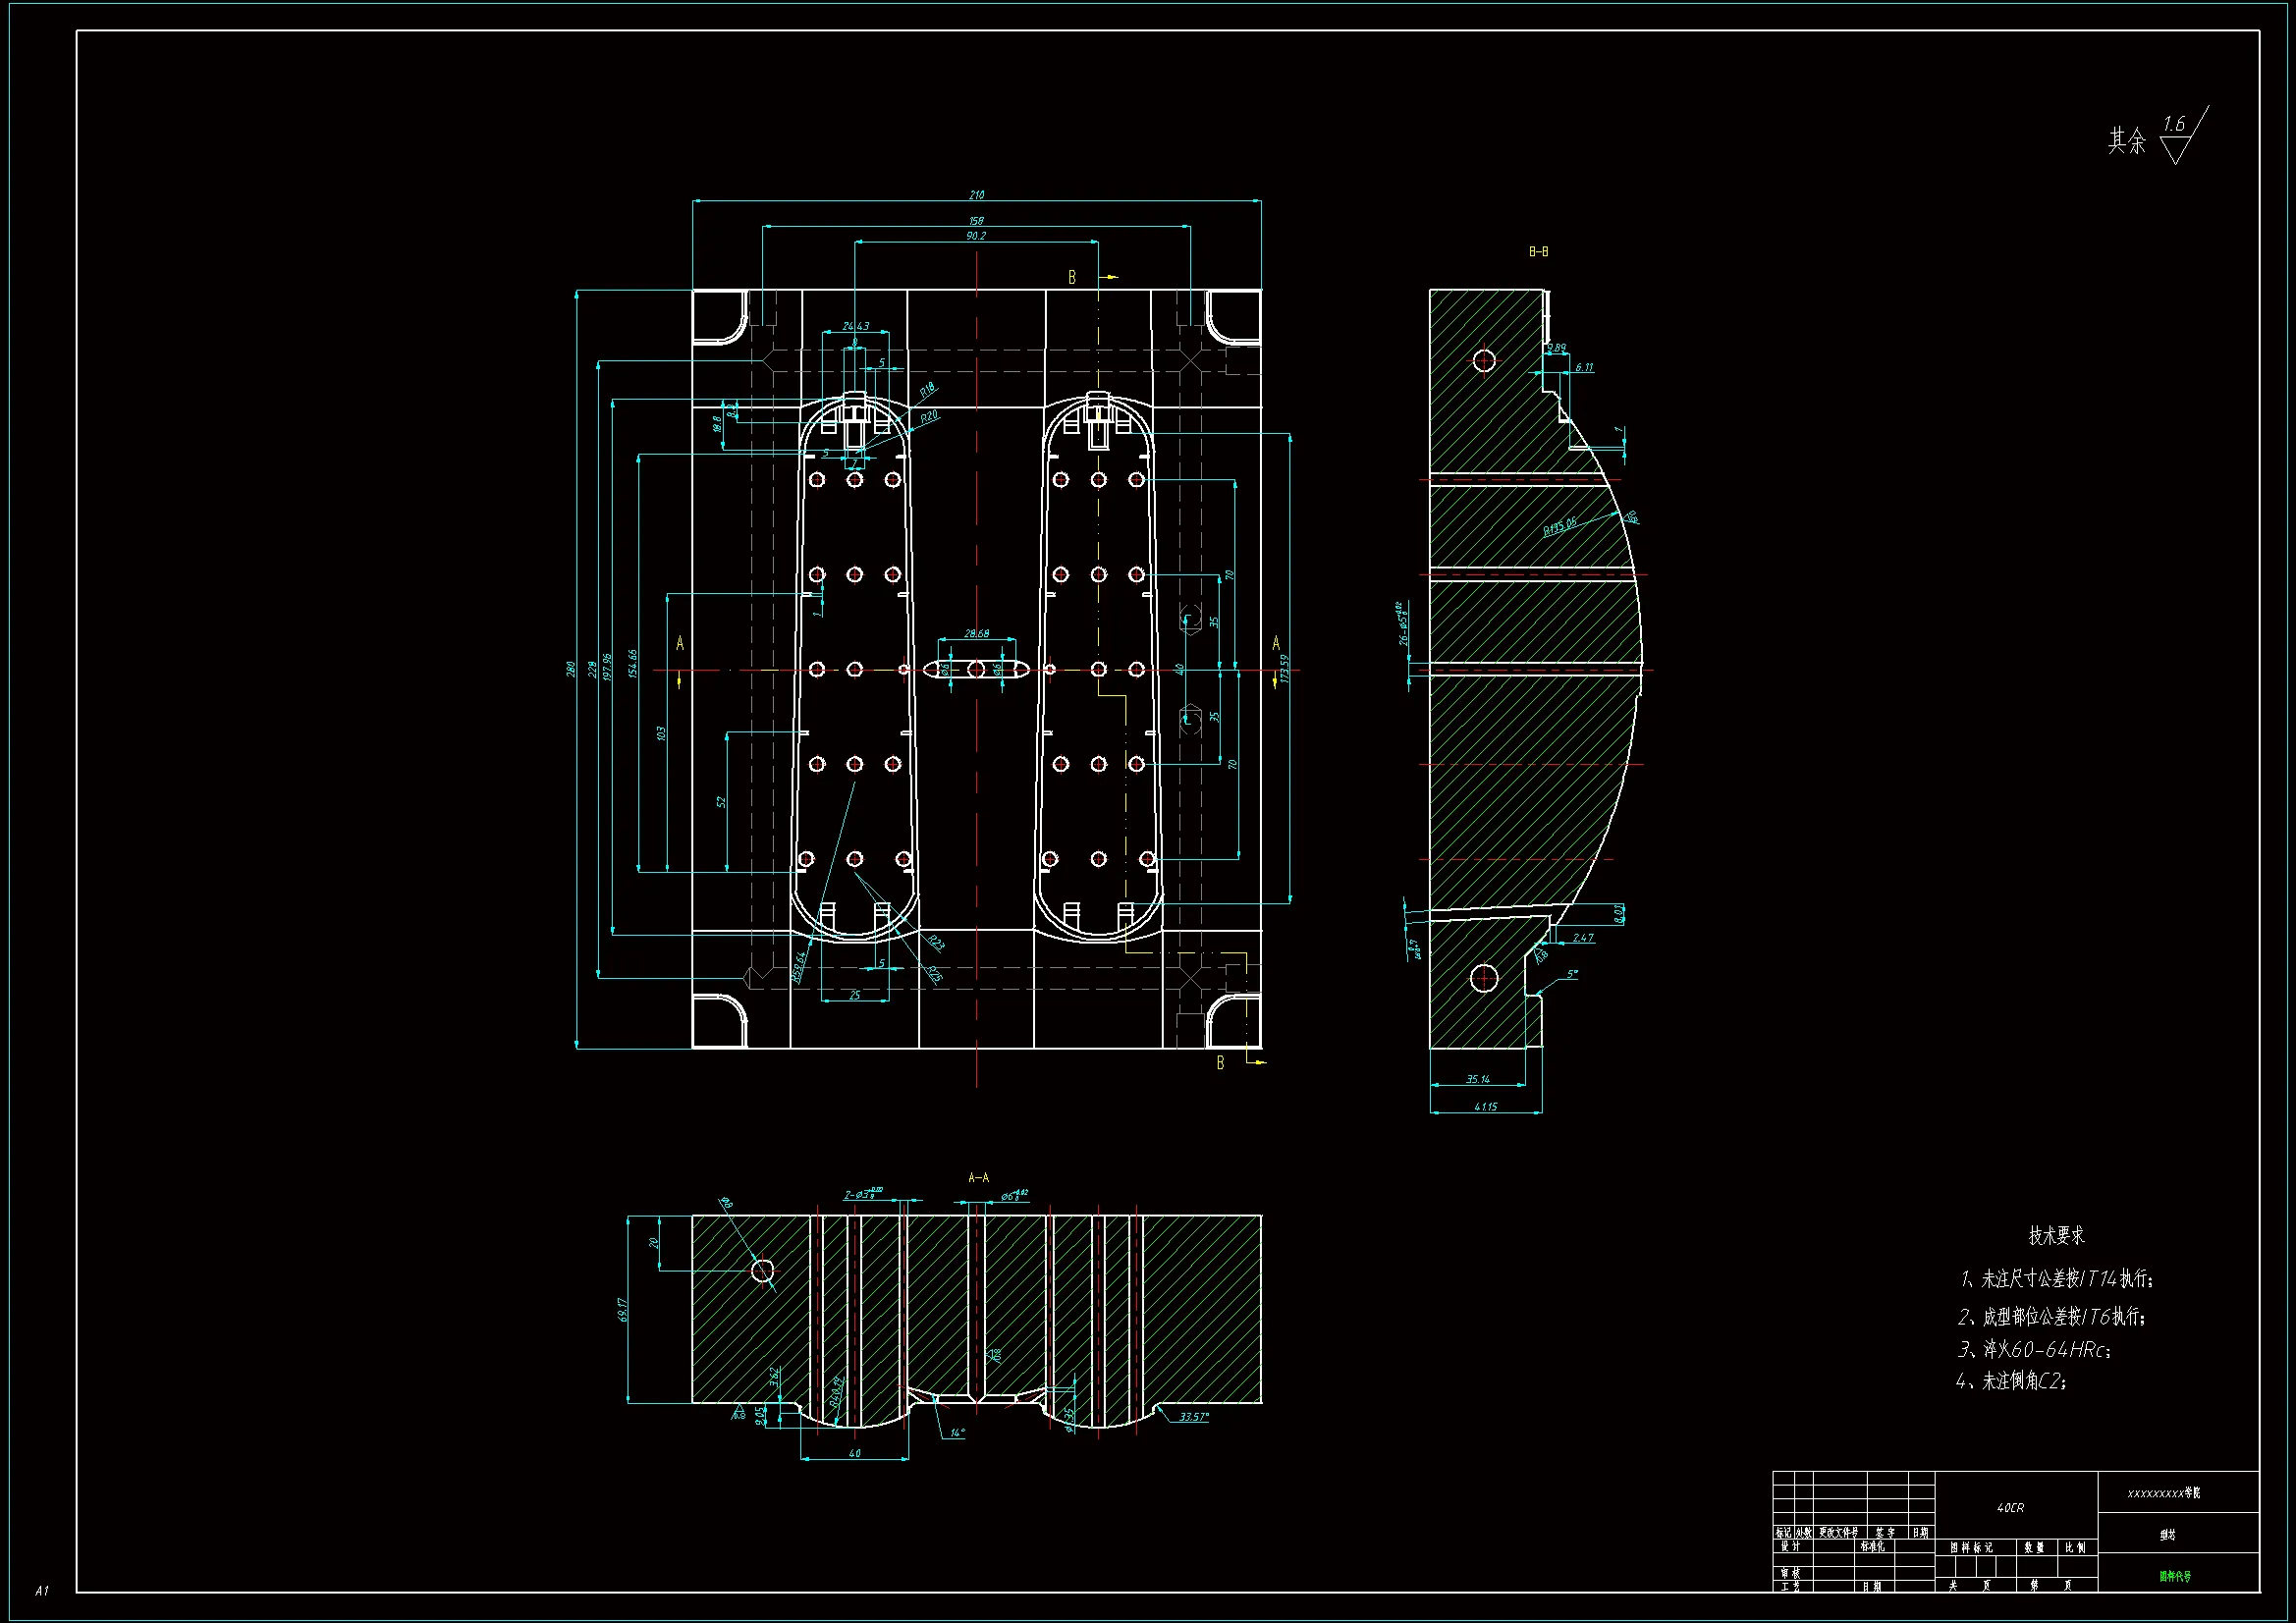Select the R195.06 radius dimension in B-B view
The width and height of the screenshot is (2296, 1623).
point(1559,526)
